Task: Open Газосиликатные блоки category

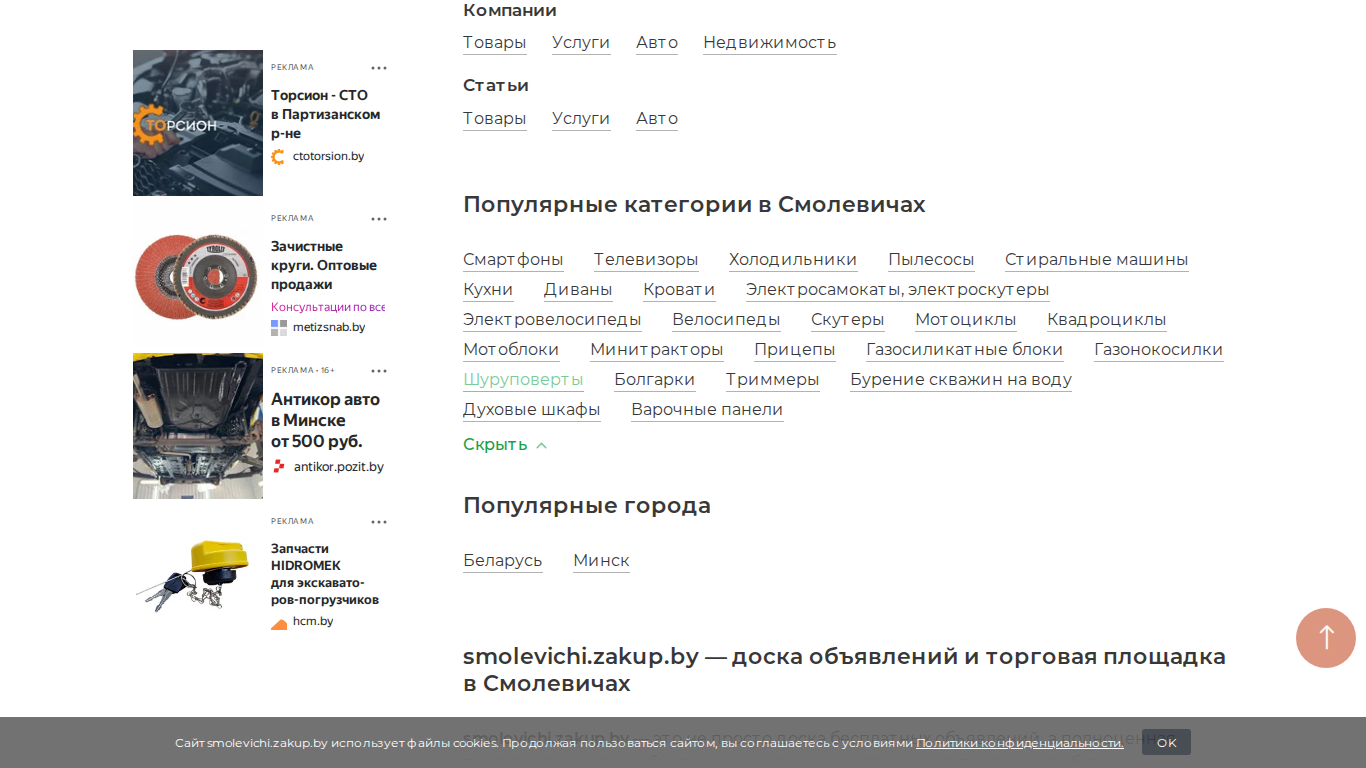Action: 965,350
